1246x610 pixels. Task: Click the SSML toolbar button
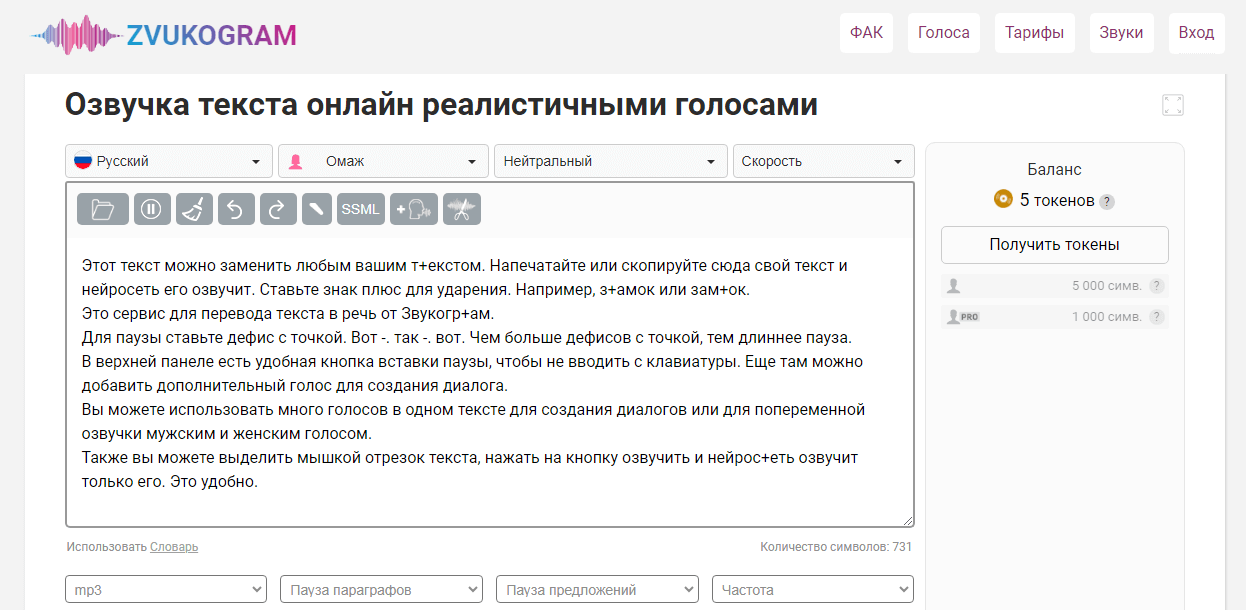tap(360, 209)
